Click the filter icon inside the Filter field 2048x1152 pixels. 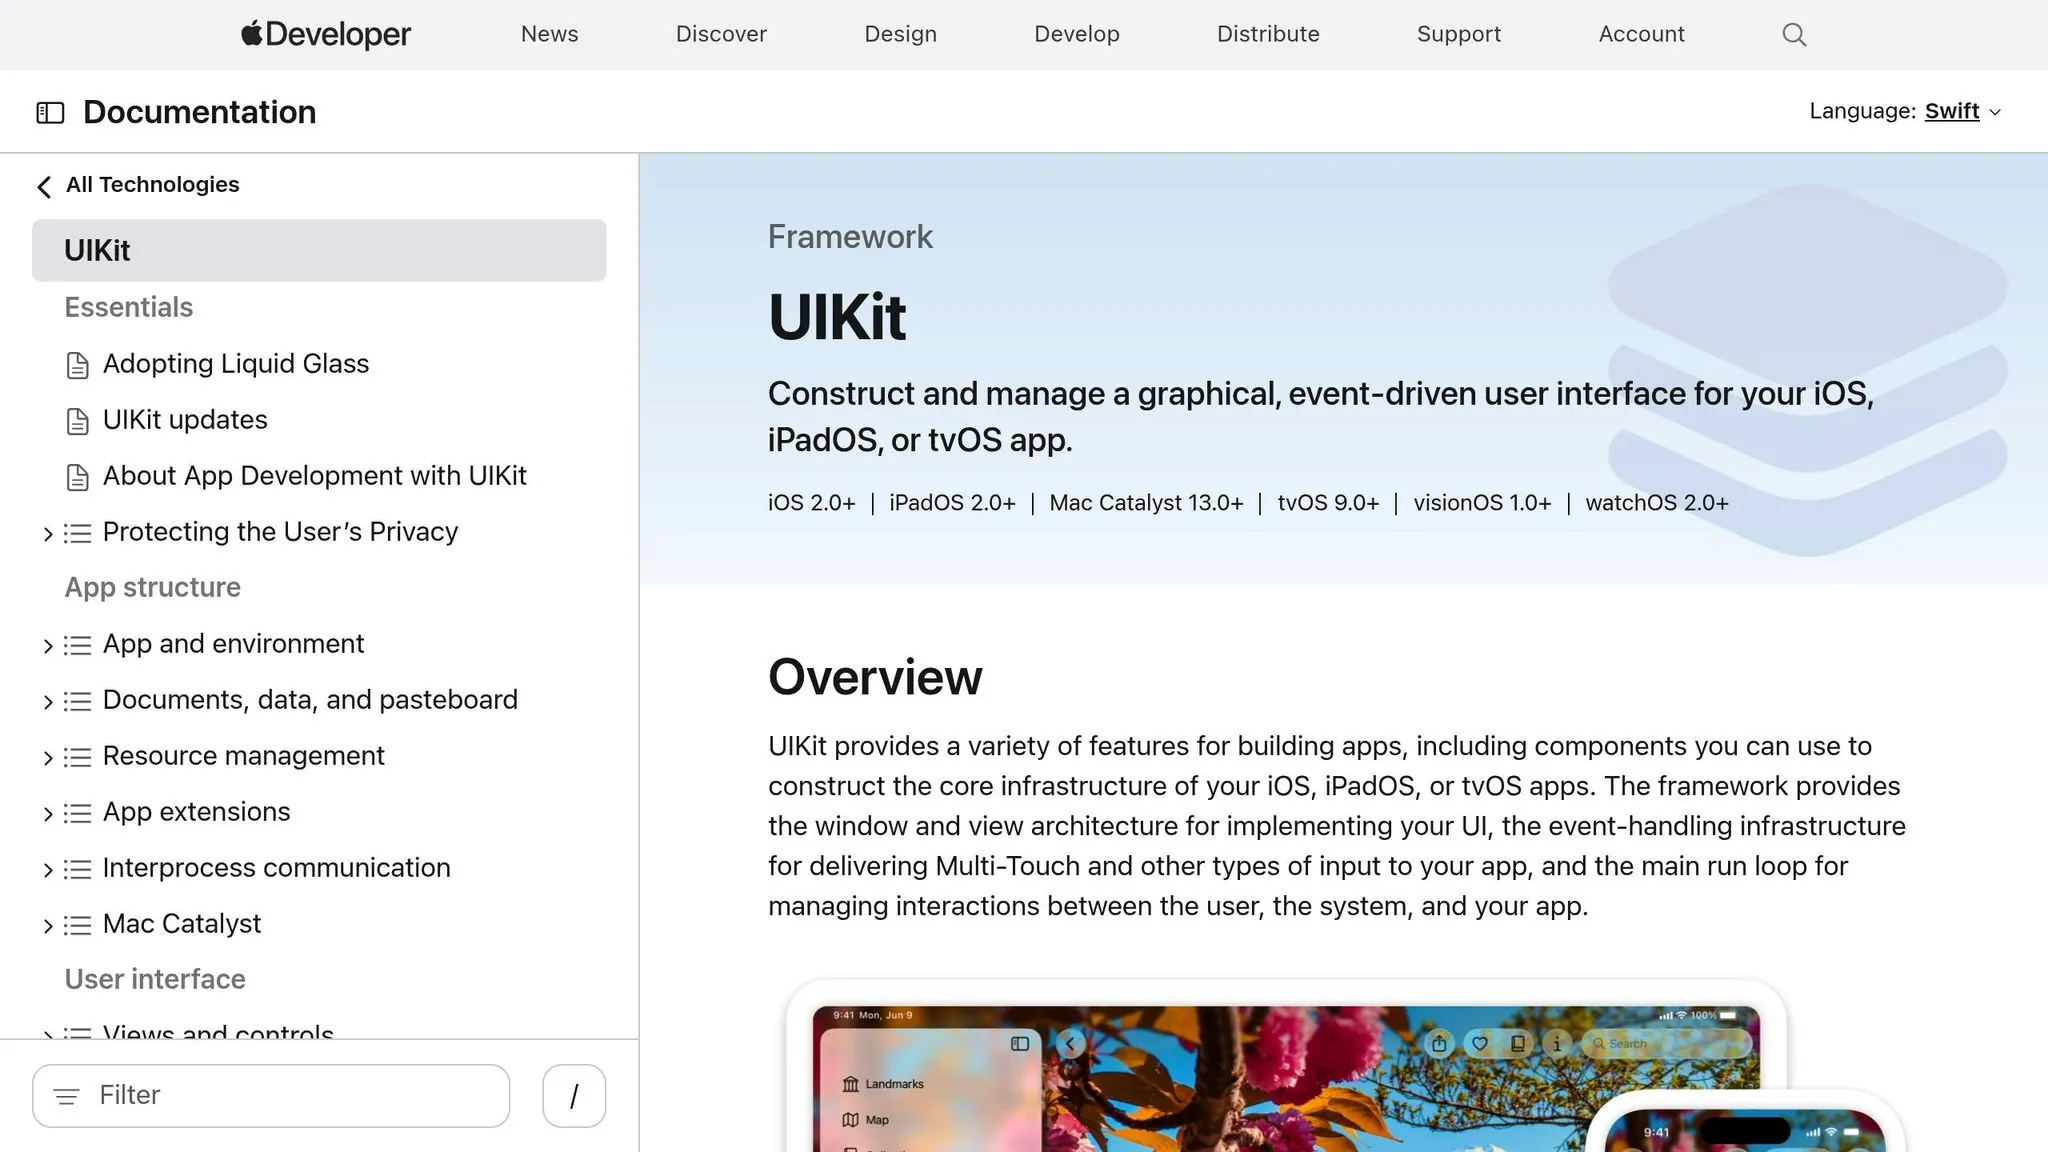click(67, 1096)
